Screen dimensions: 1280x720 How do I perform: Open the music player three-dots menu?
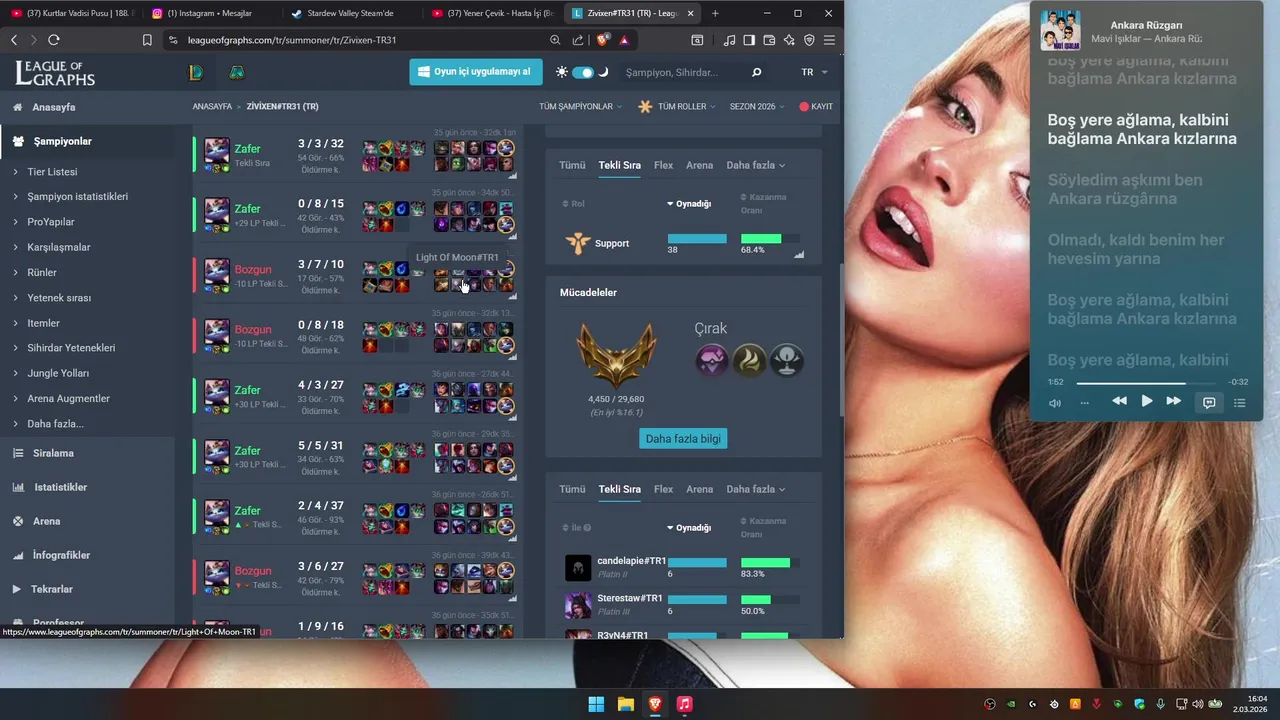pos(1084,403)
